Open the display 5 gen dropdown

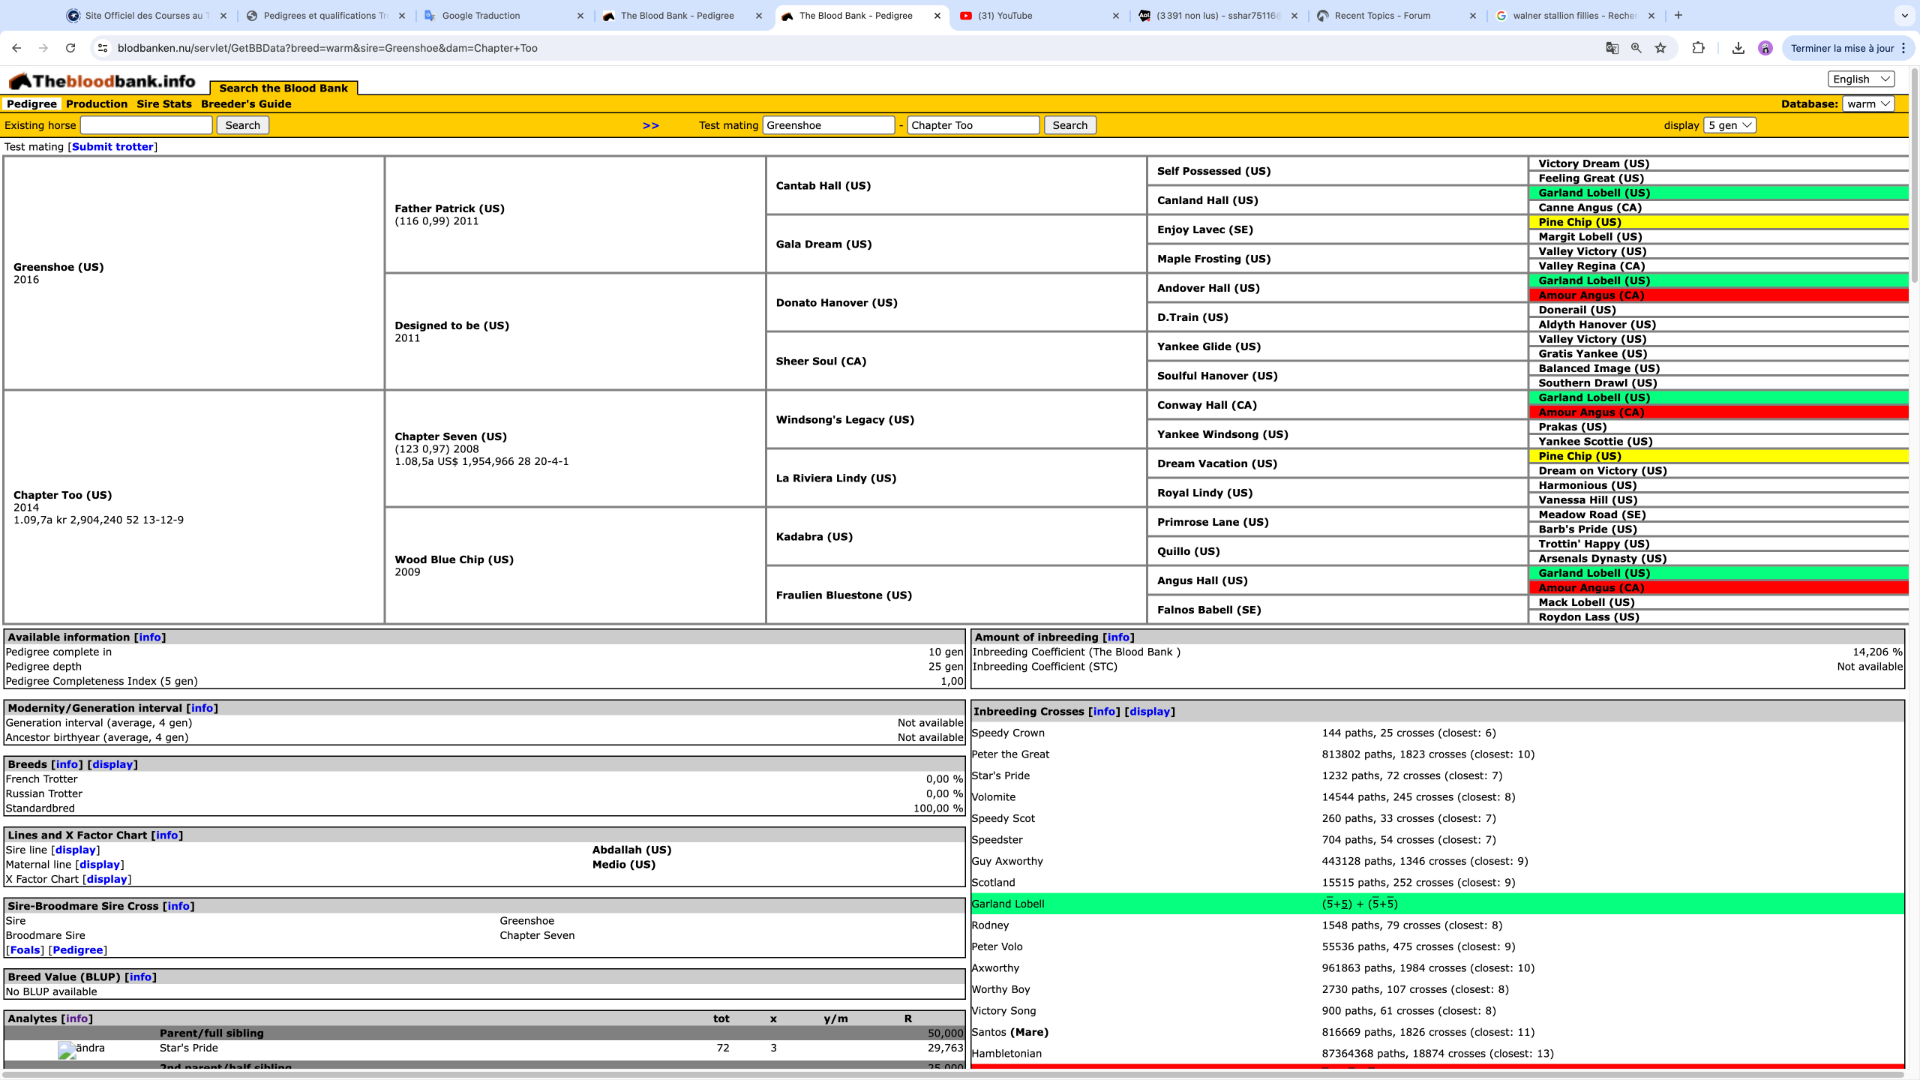(1730, 125)
